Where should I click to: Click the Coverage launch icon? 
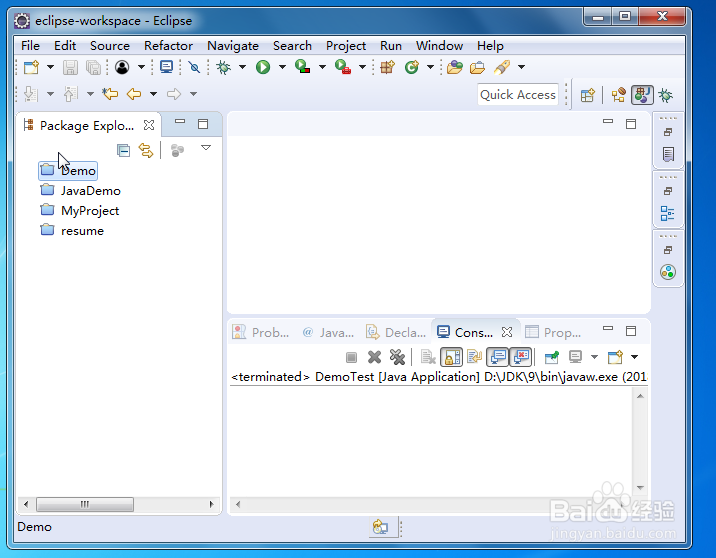(302, 67)
